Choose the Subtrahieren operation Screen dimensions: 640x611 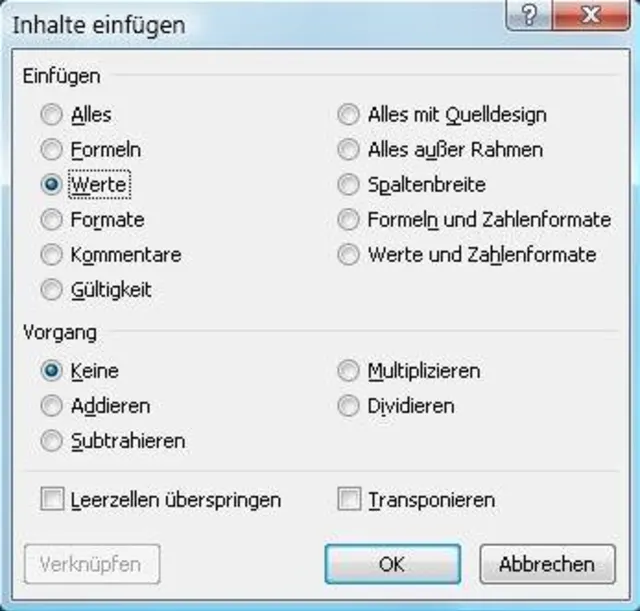tap(51, 441)
